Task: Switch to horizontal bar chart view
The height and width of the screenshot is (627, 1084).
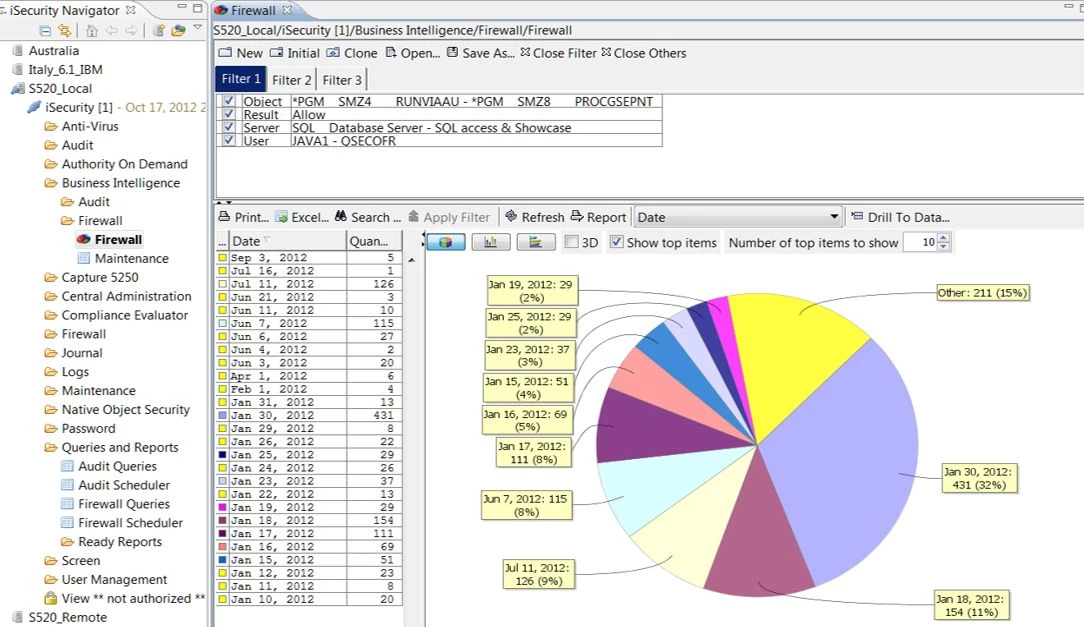Action: tap(536, 242)
